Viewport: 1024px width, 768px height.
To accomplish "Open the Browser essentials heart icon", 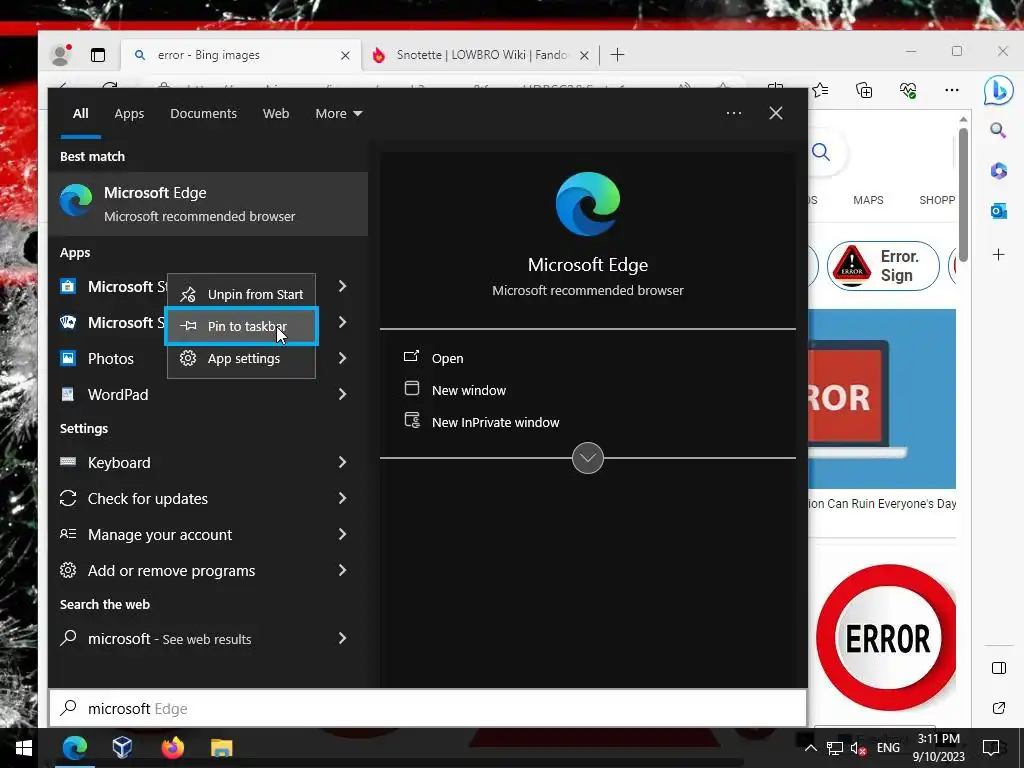I will 908,90.
